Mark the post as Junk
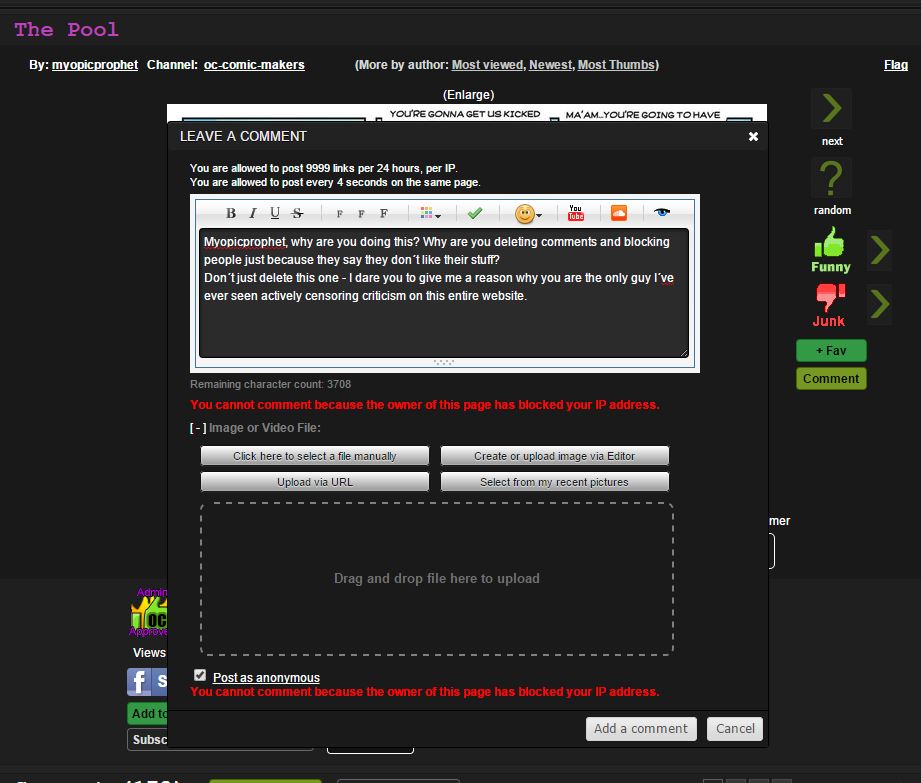The height and width of the screenshot is (783, 921). pyautogui.click(x=829, y=304)
